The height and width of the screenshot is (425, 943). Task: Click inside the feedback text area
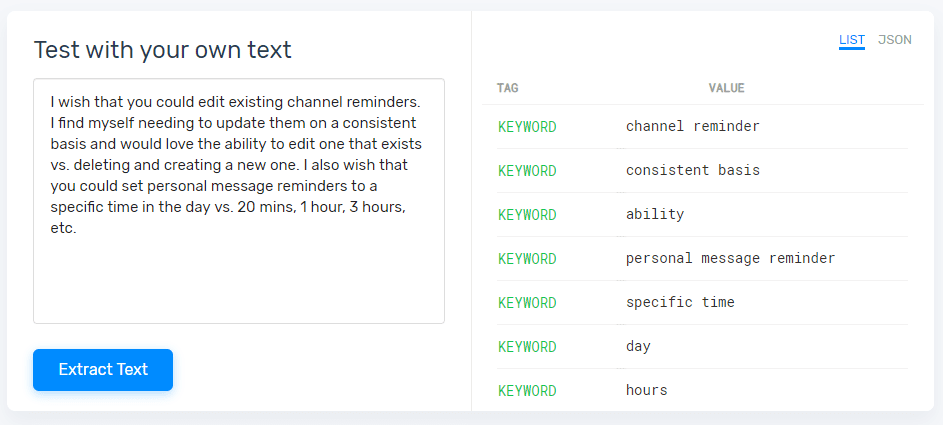[238, 270]
